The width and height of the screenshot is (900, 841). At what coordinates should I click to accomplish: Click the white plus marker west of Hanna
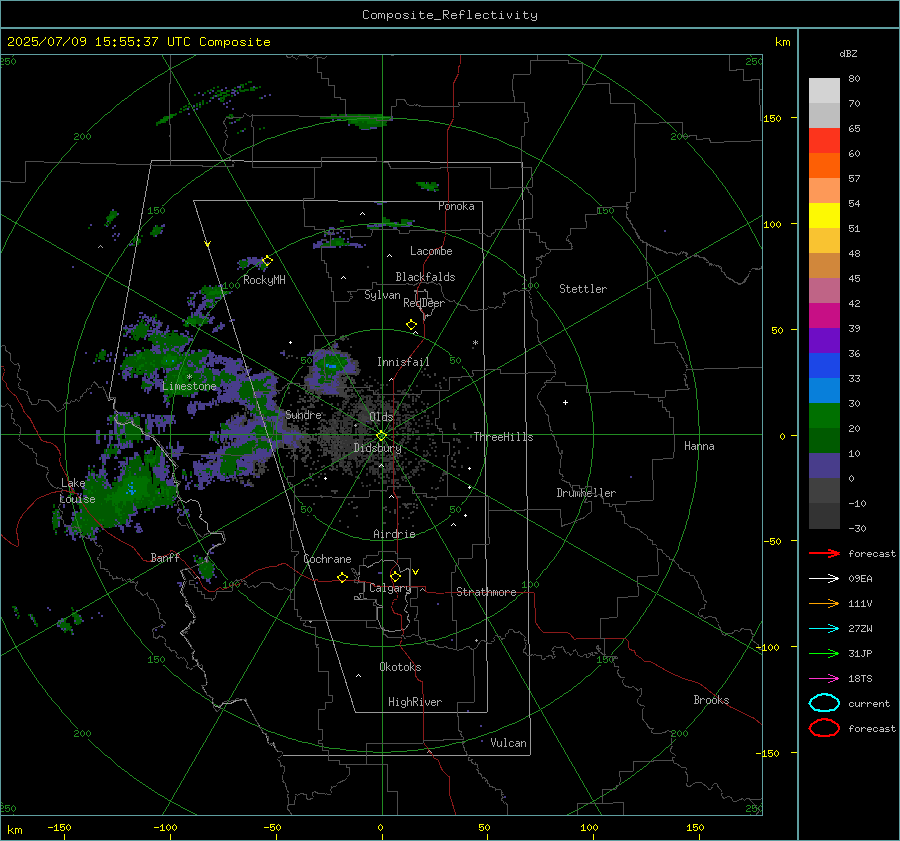click(565, 402)
